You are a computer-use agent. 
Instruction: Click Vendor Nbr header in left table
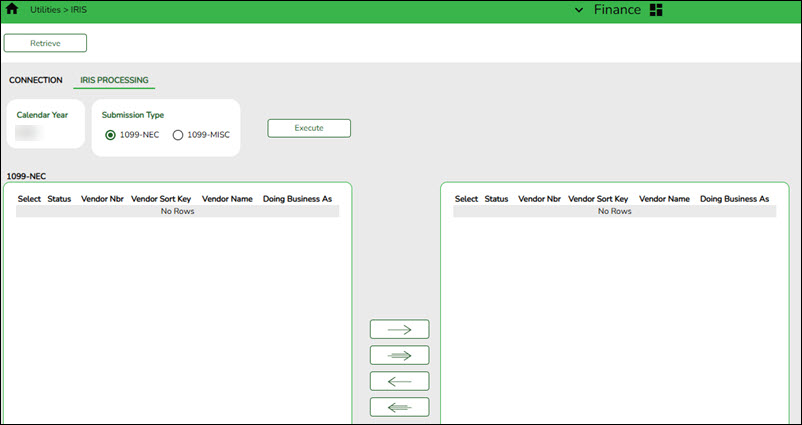(101, 199)
